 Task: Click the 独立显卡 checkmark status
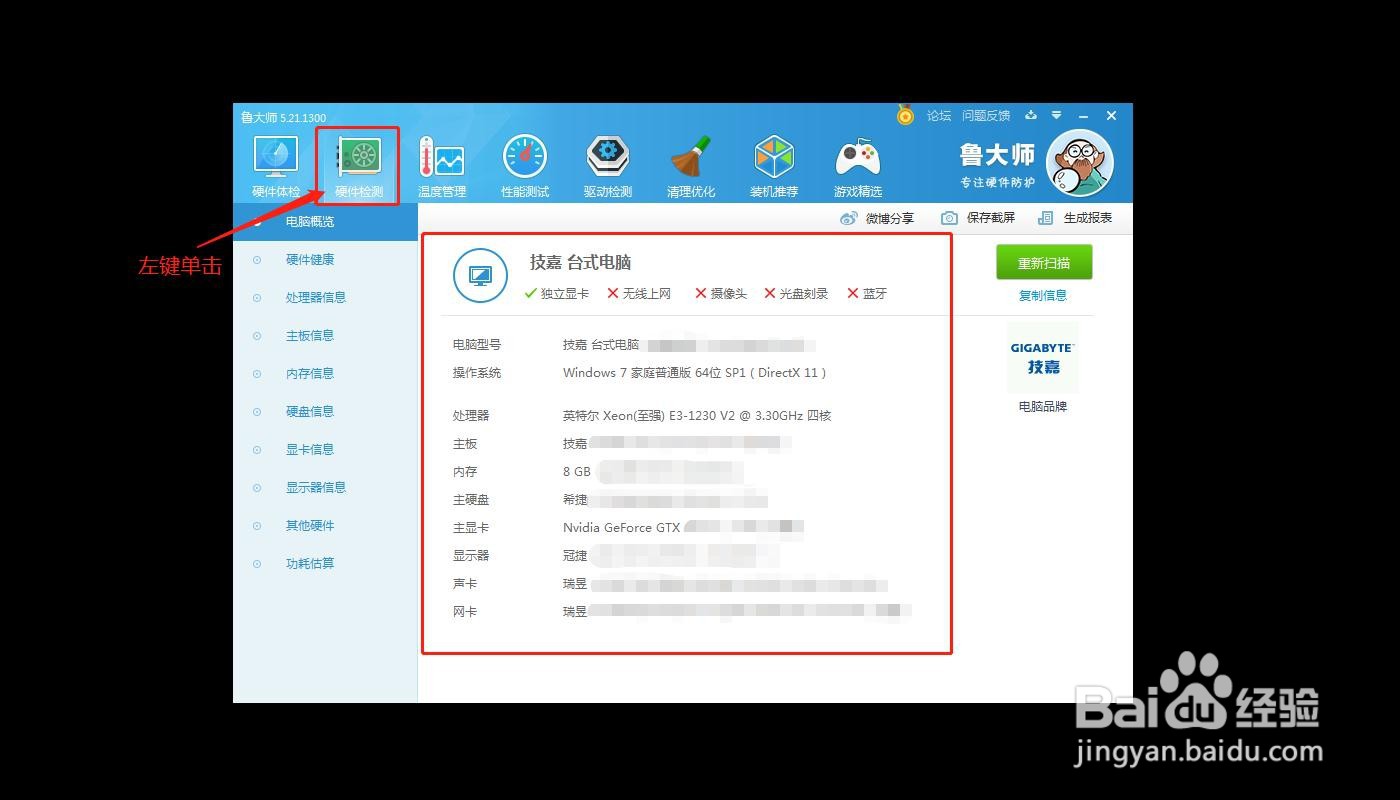click(x=556, y=294)
